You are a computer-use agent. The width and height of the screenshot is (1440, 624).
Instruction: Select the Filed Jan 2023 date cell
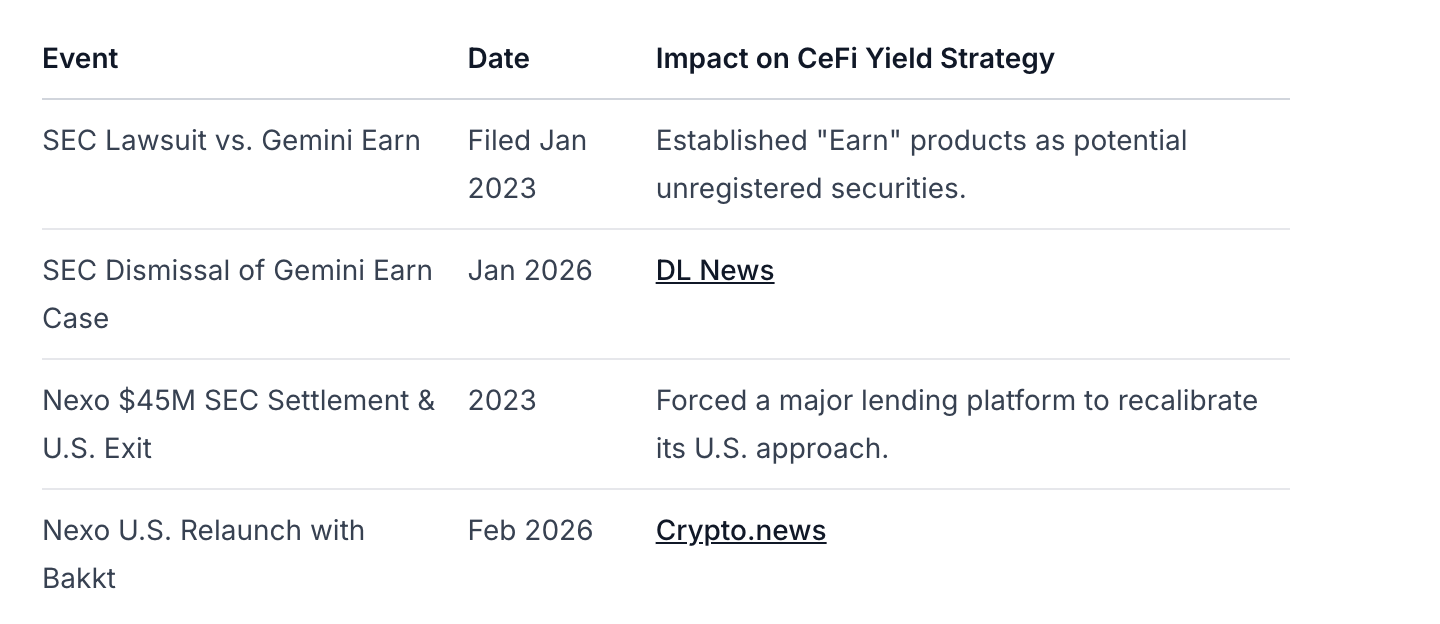pyautogui.click(x=526, y=164)
